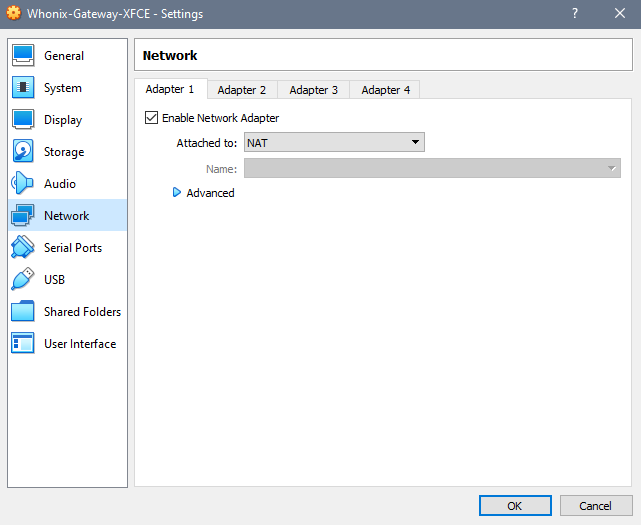
Task: Click the help question mark button
Action: (x=575, y=14)
